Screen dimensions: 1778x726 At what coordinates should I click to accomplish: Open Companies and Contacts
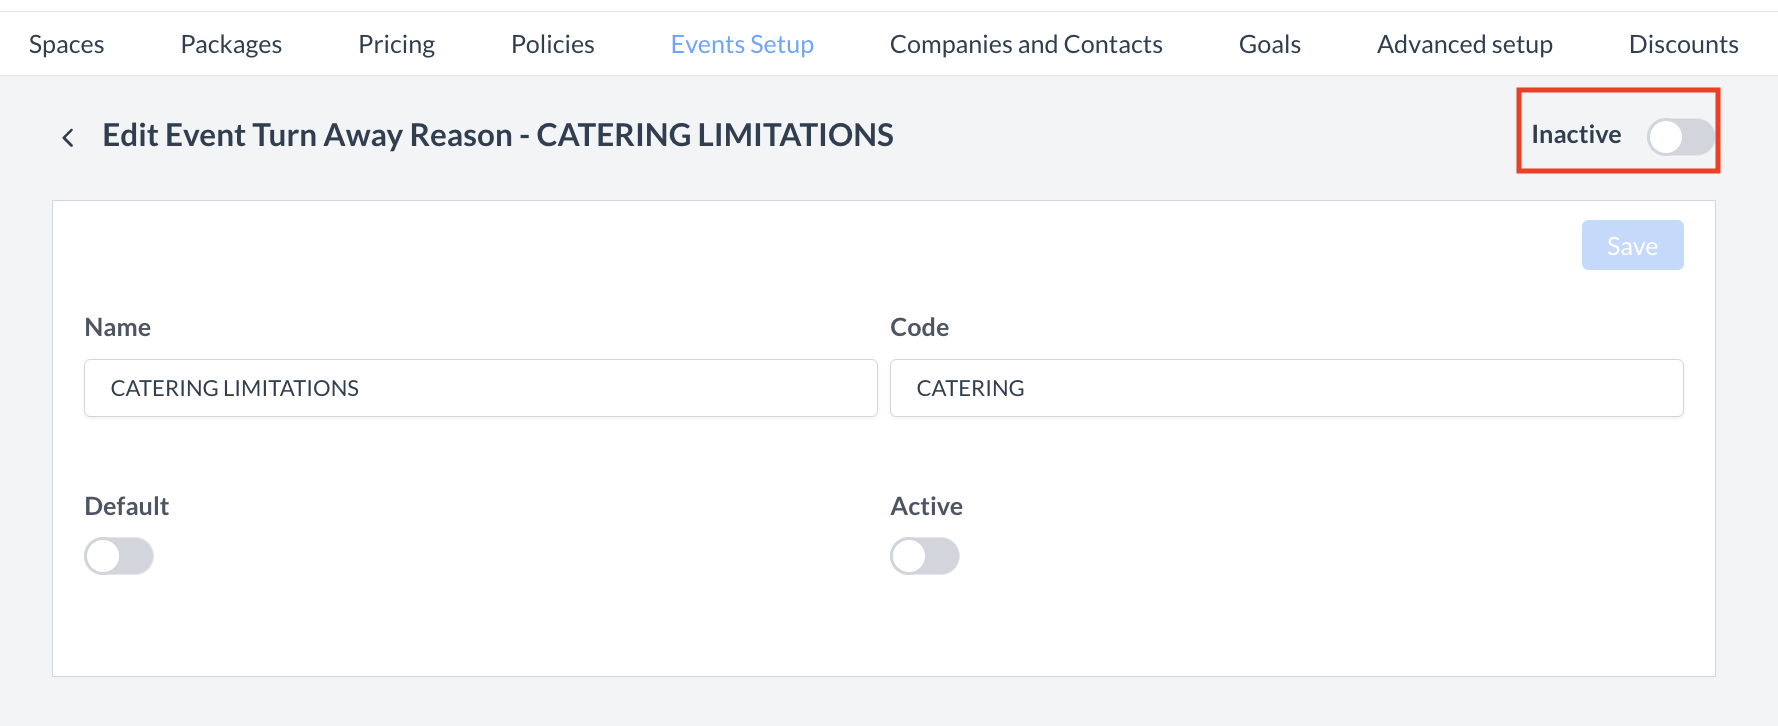[x=1026, y=44]
